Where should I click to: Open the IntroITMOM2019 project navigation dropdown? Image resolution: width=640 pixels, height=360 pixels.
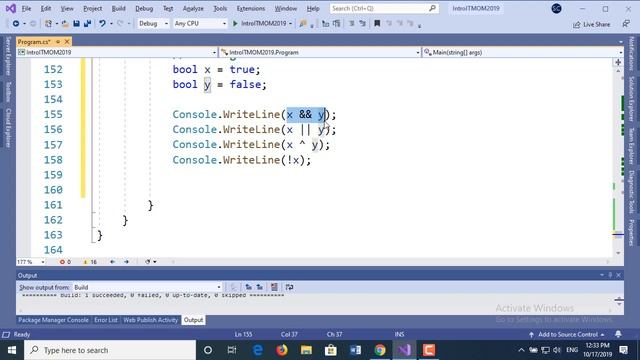click(x=117, y=52)
